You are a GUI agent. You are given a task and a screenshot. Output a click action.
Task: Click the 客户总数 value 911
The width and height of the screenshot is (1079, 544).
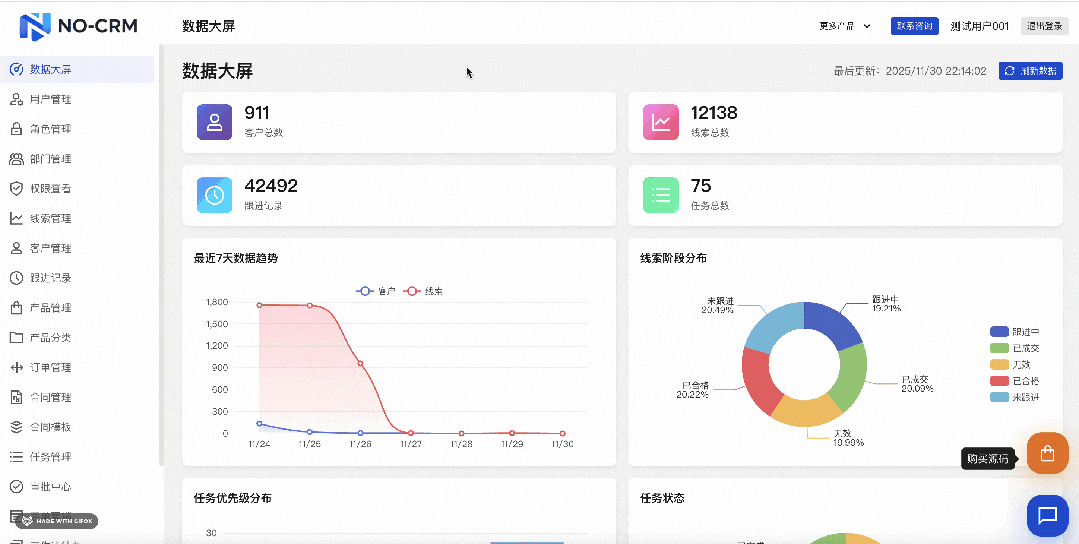[257, 113]
